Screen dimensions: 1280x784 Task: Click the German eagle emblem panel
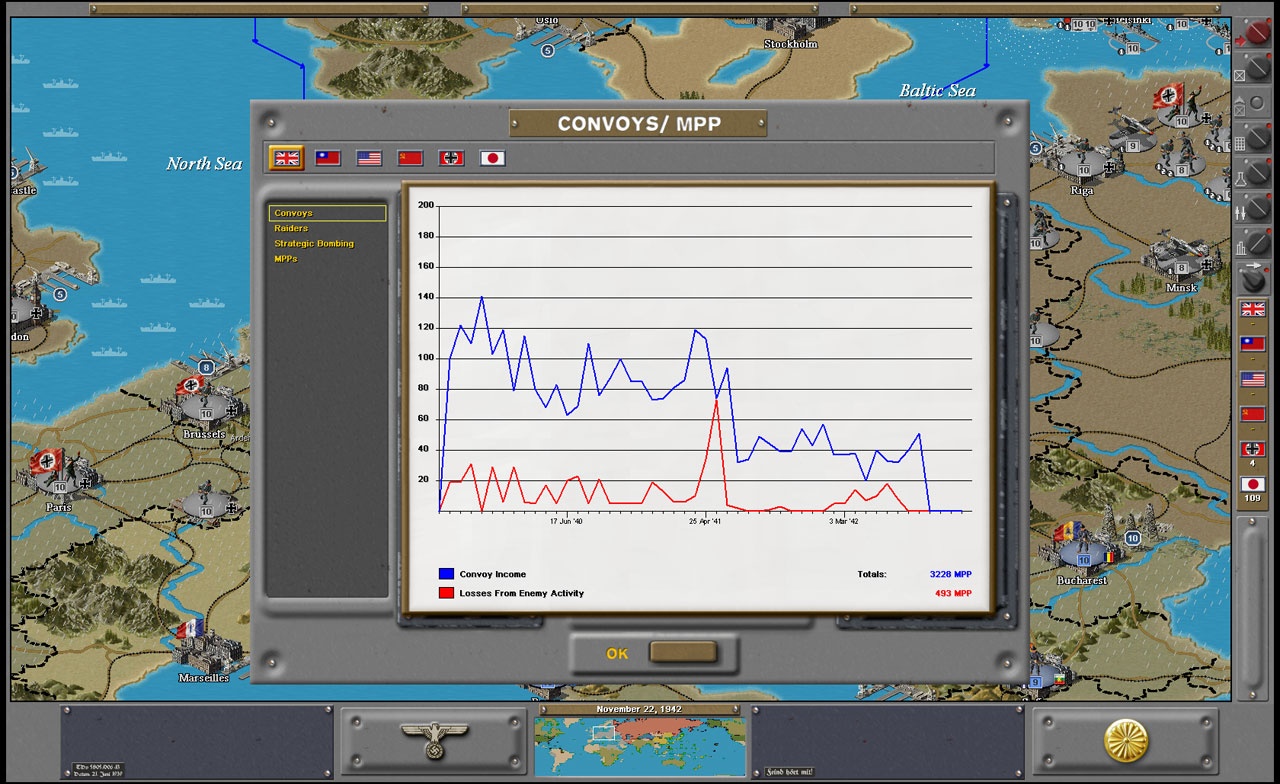pos(432,740)
